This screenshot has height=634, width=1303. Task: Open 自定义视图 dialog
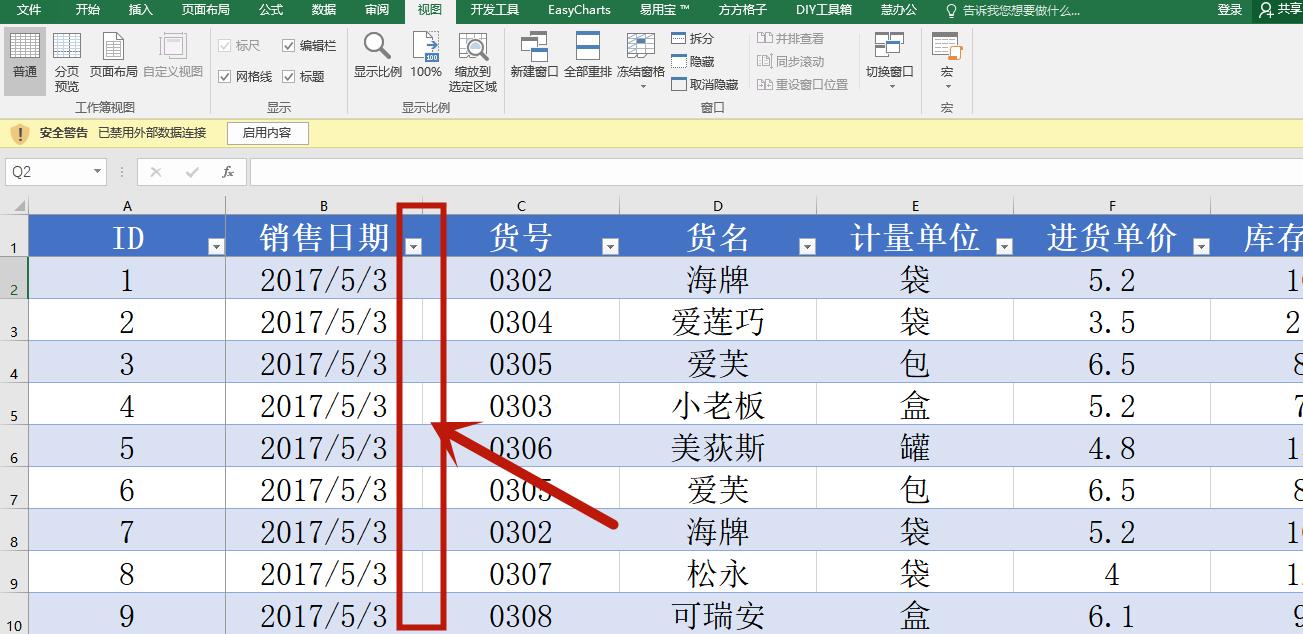[x=172, y=55]
